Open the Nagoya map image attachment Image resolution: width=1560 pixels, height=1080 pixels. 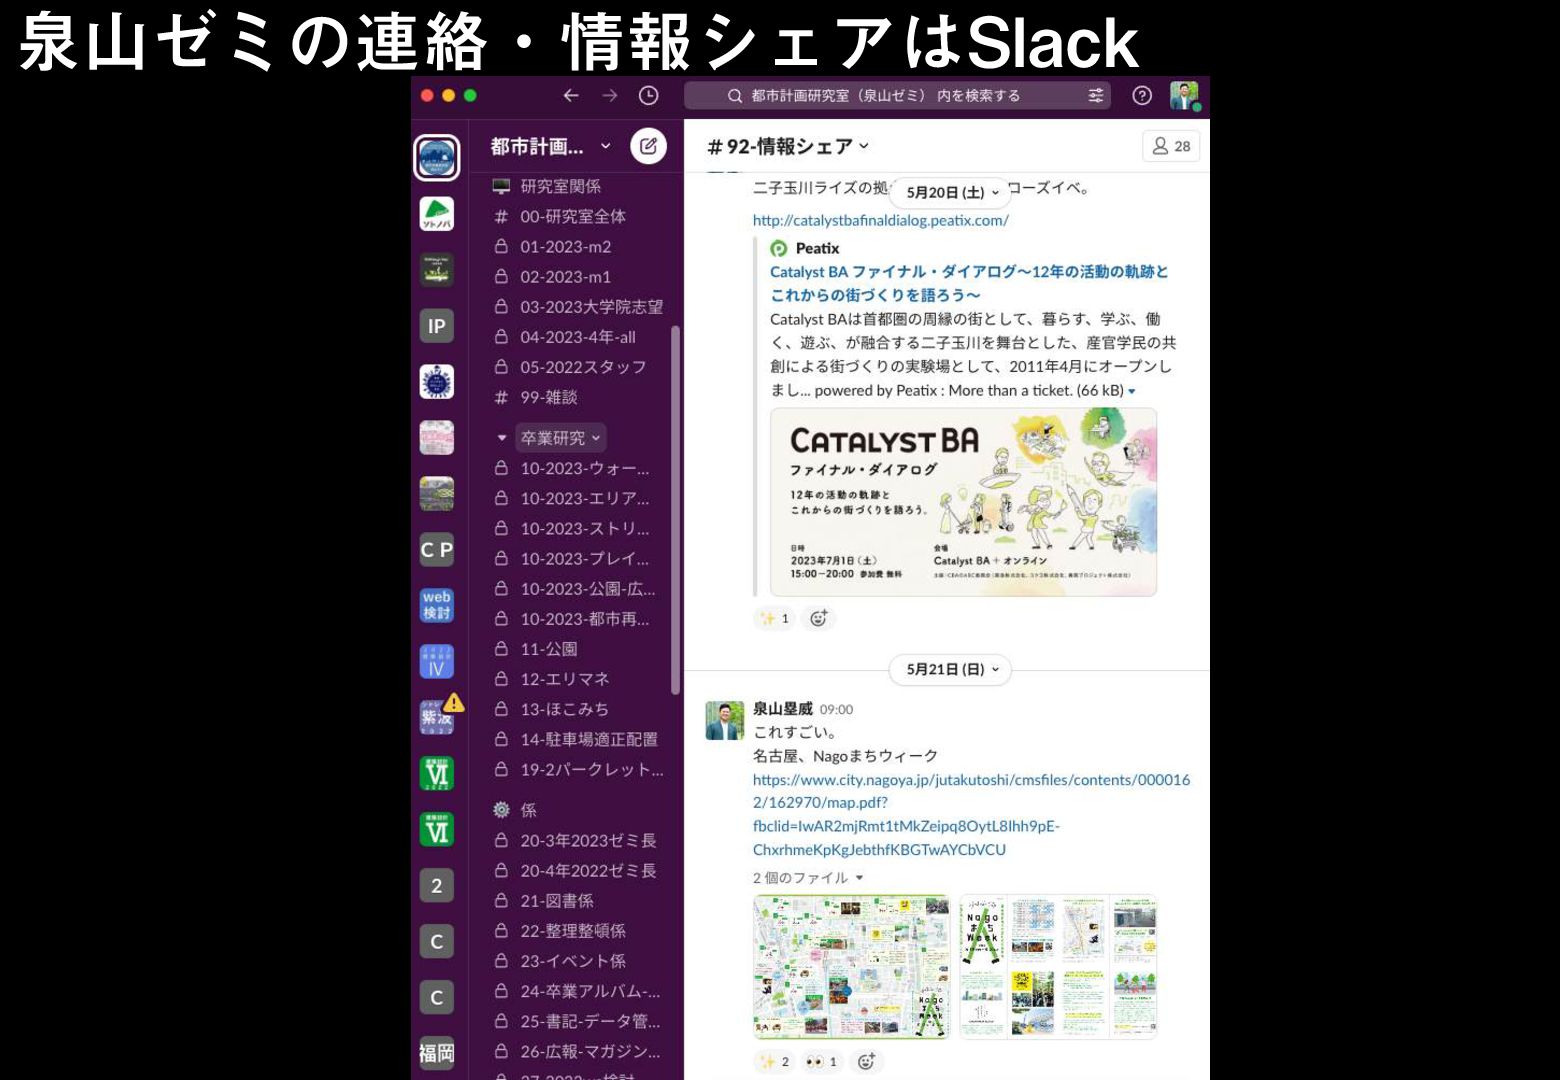coord(851,967)
